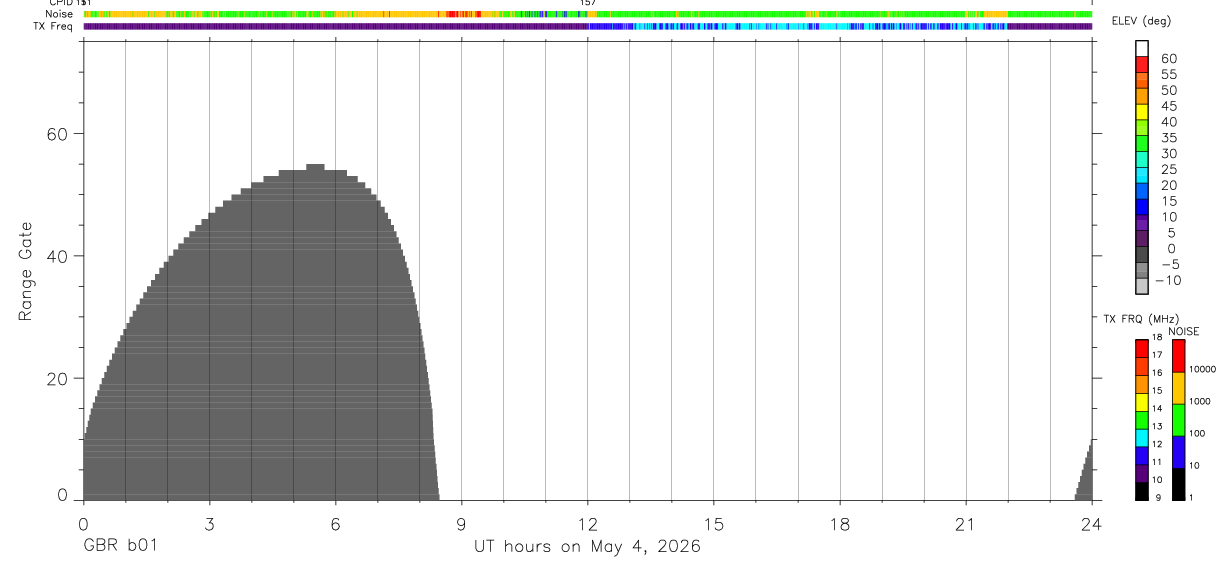Click the "TX Freq" row label

[x=54, y=26]
